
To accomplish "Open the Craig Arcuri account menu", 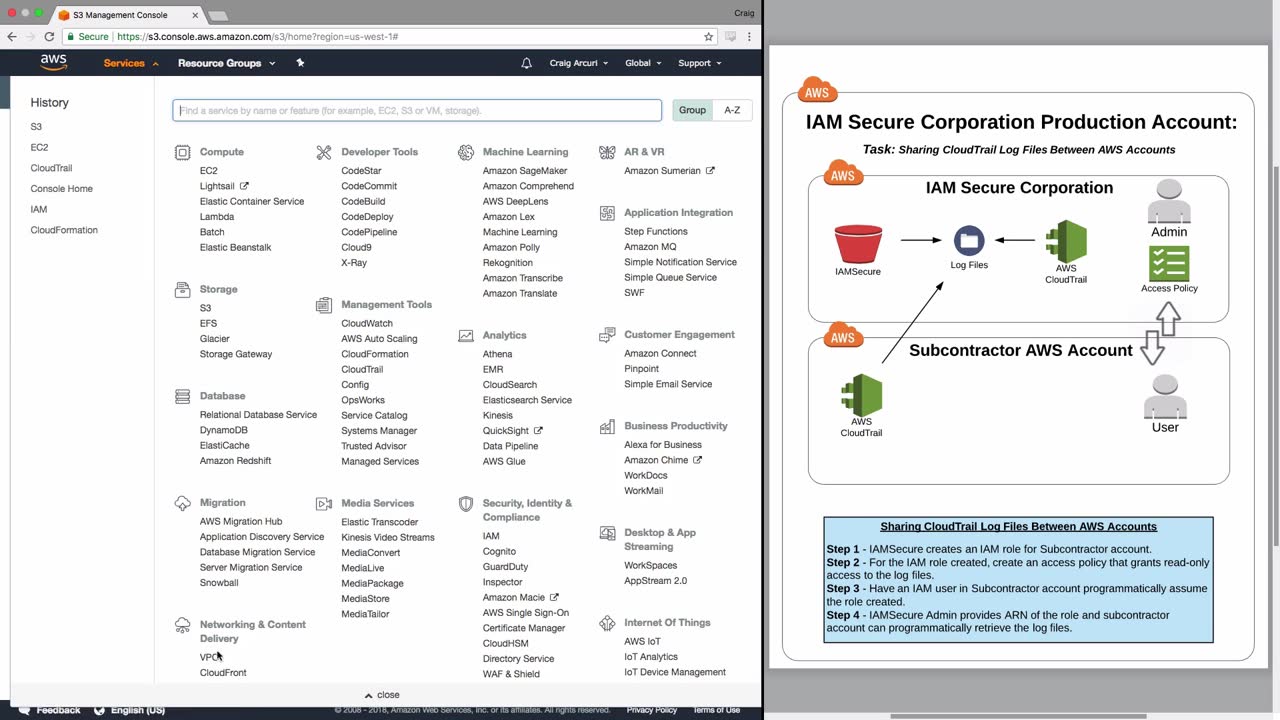I will (x=579, y=63).
